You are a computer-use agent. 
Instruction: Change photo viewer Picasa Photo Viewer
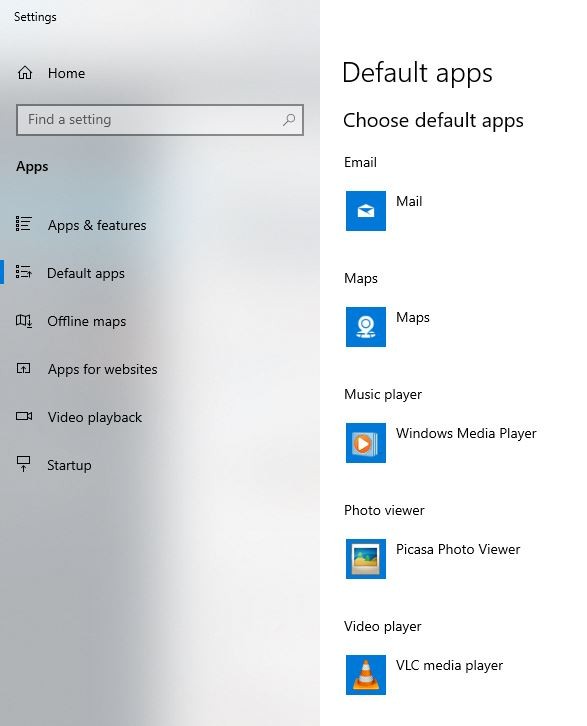(458, 549)
